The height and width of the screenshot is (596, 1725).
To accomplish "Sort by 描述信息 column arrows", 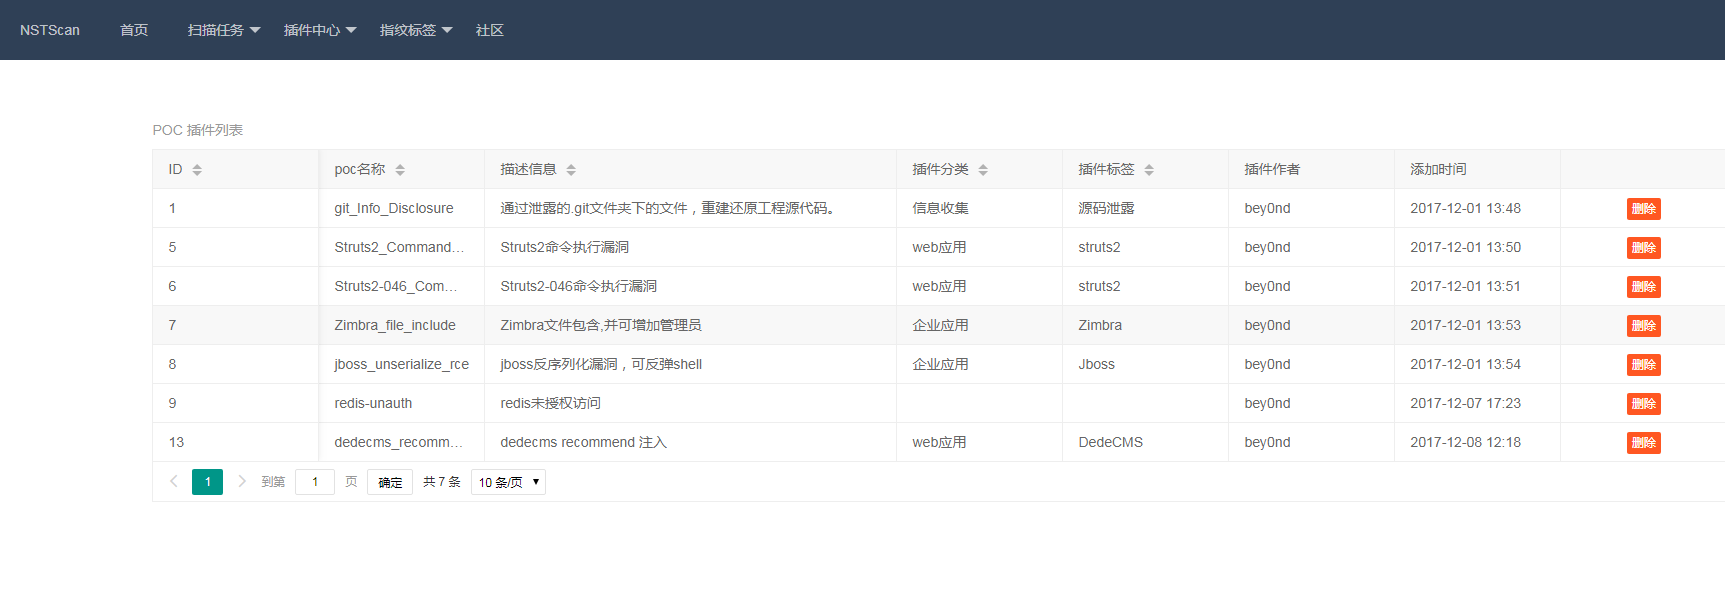I will pyautogui.click(x=571, y=170).
